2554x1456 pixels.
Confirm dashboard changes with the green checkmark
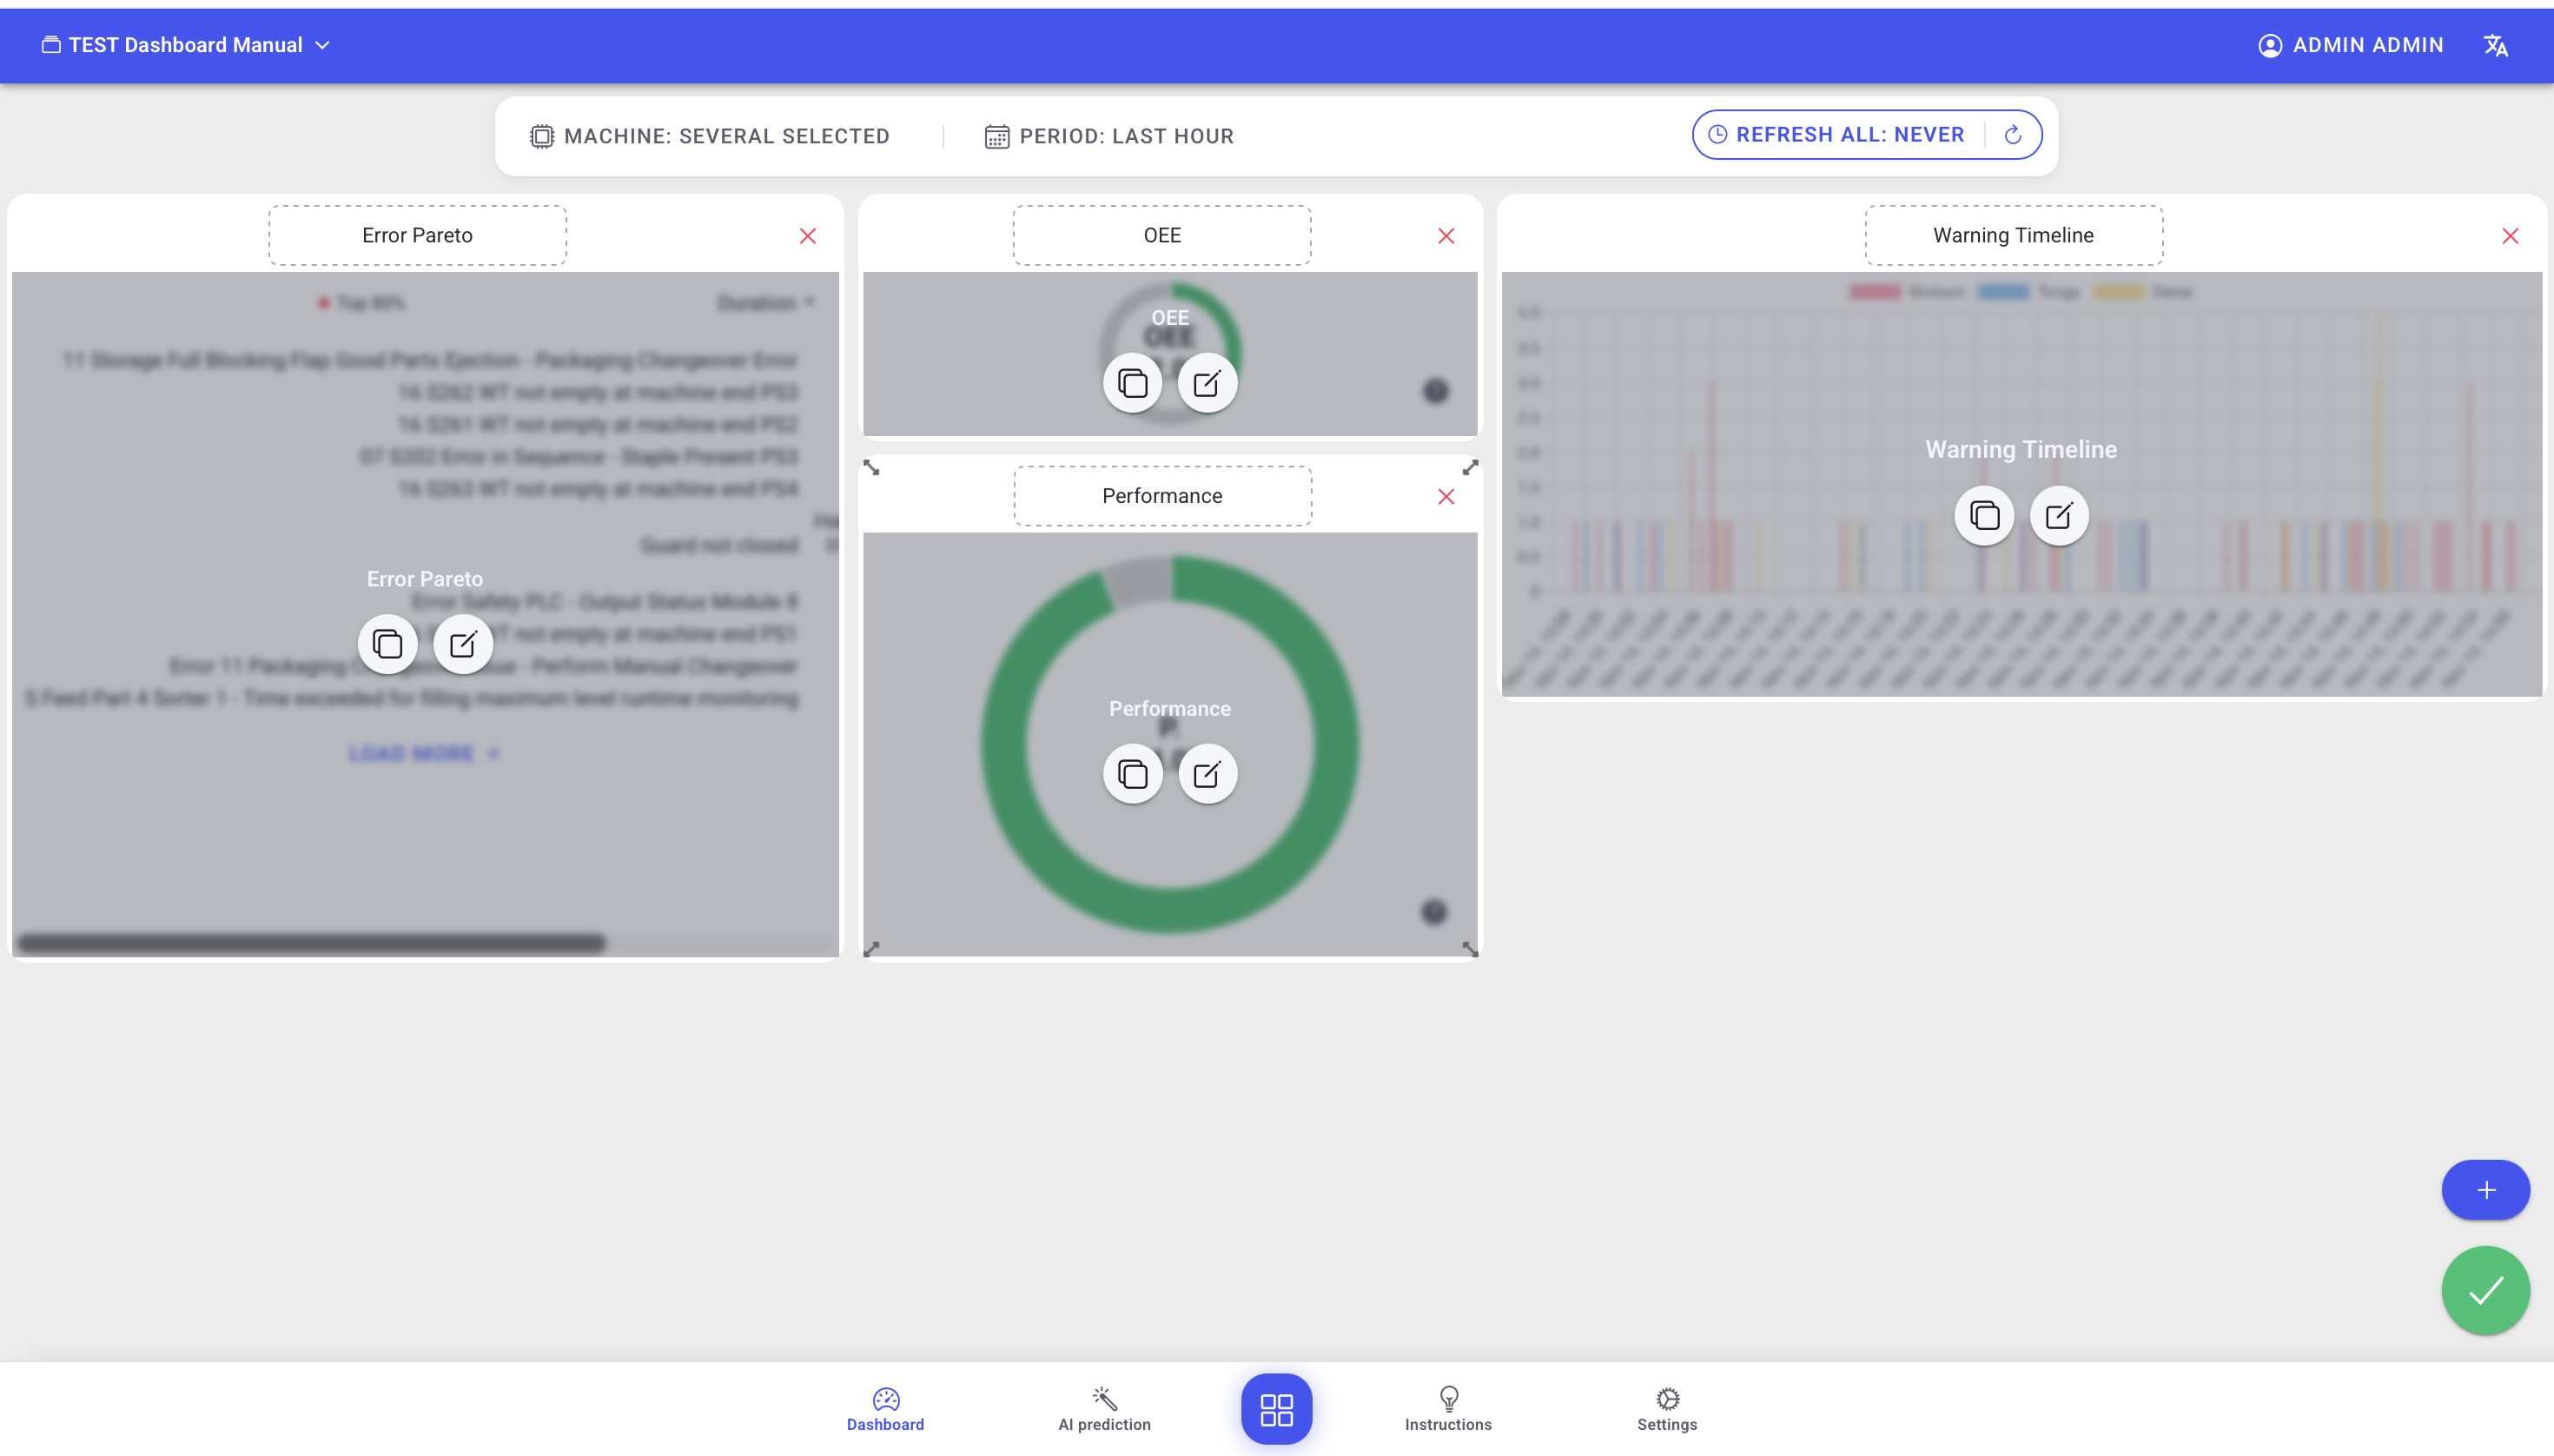pos(2486,1291)
